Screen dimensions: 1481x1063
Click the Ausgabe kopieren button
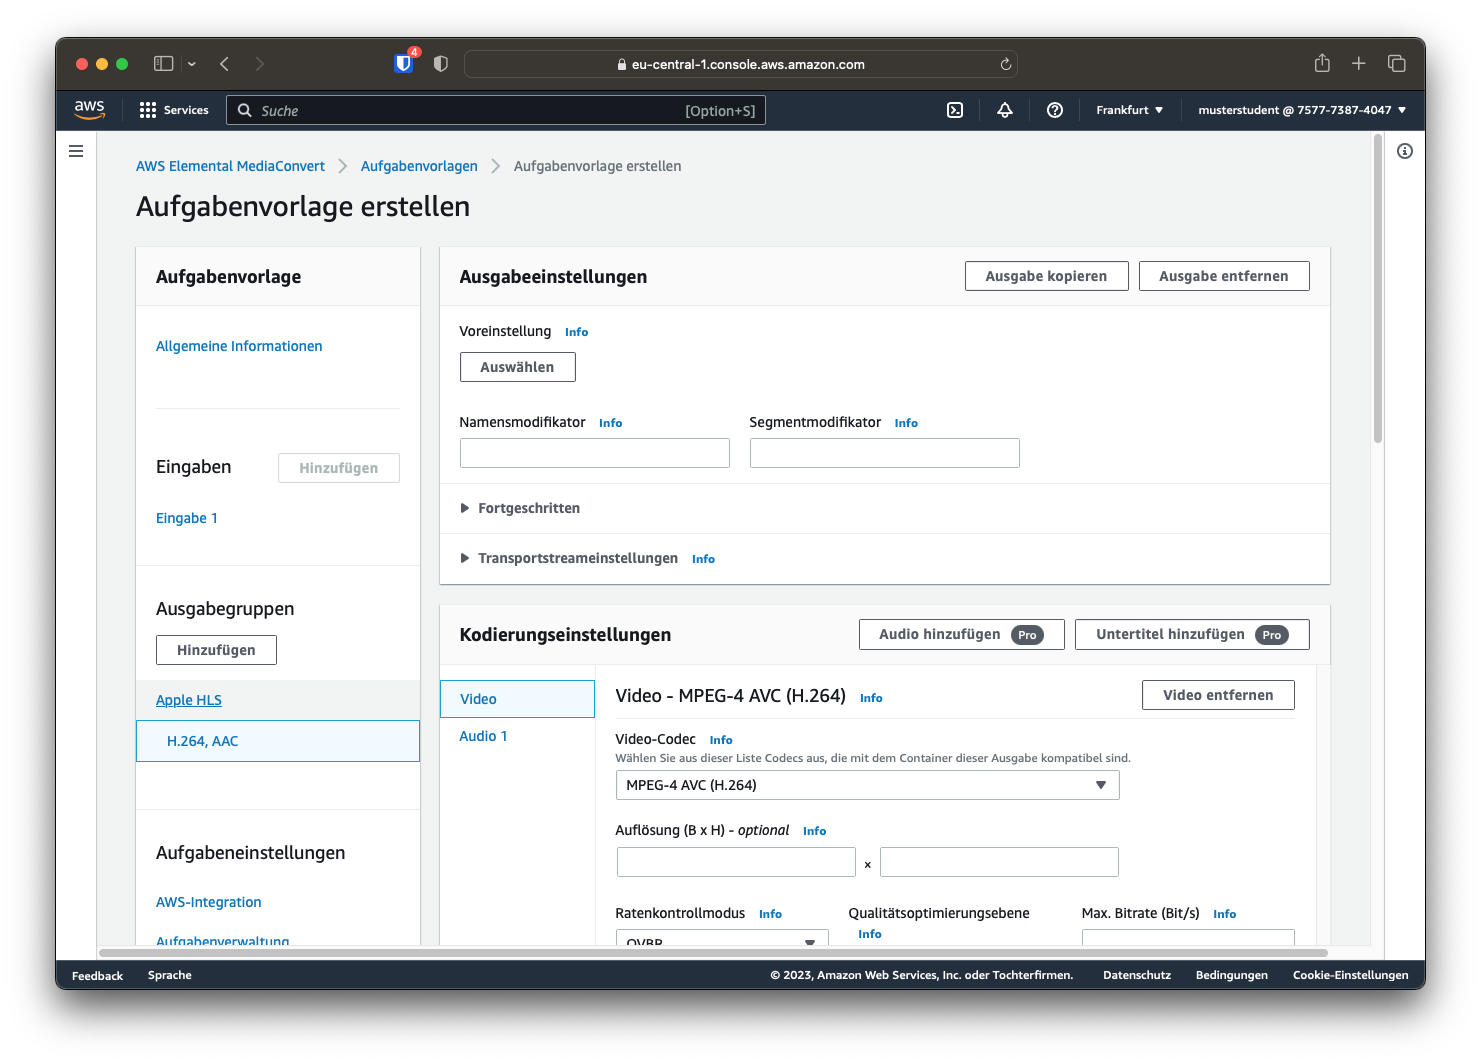[1046, 276]
